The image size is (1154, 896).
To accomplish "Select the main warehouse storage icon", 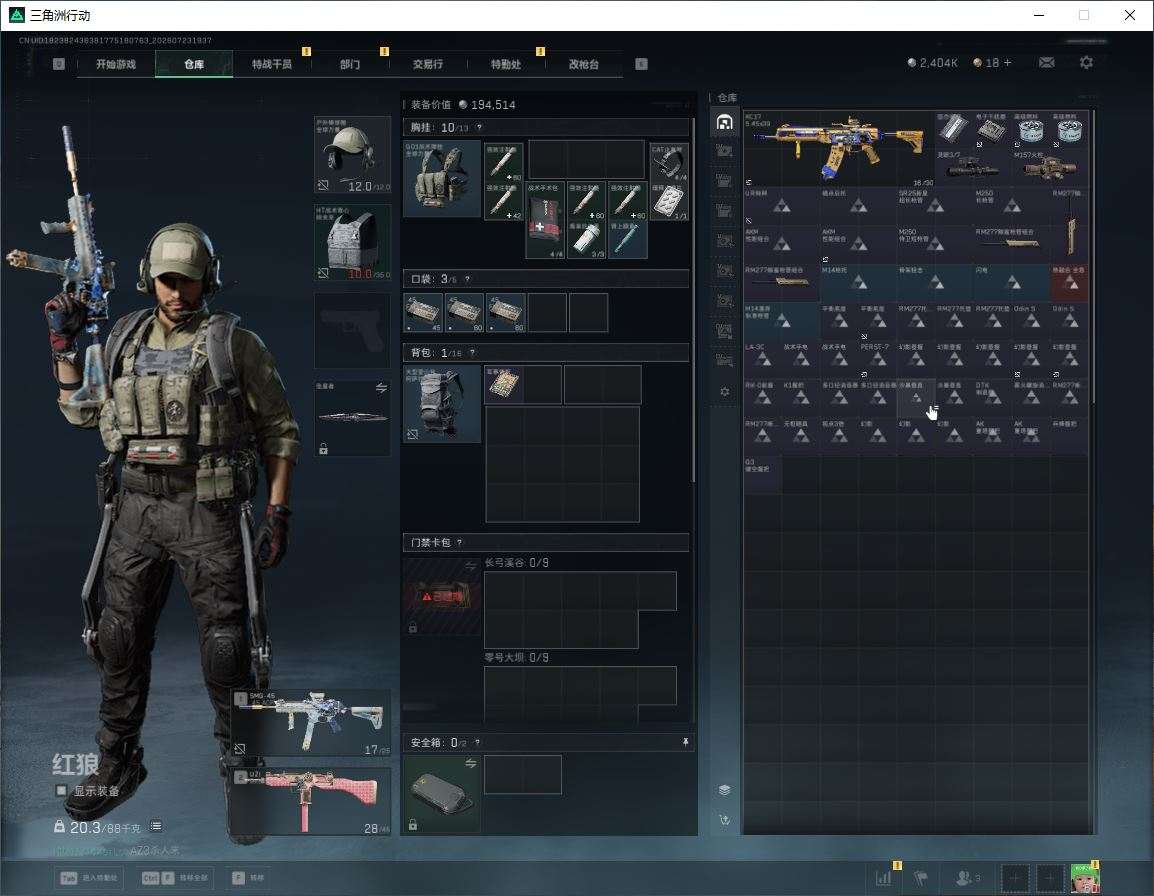I will (x=724, y=122).
